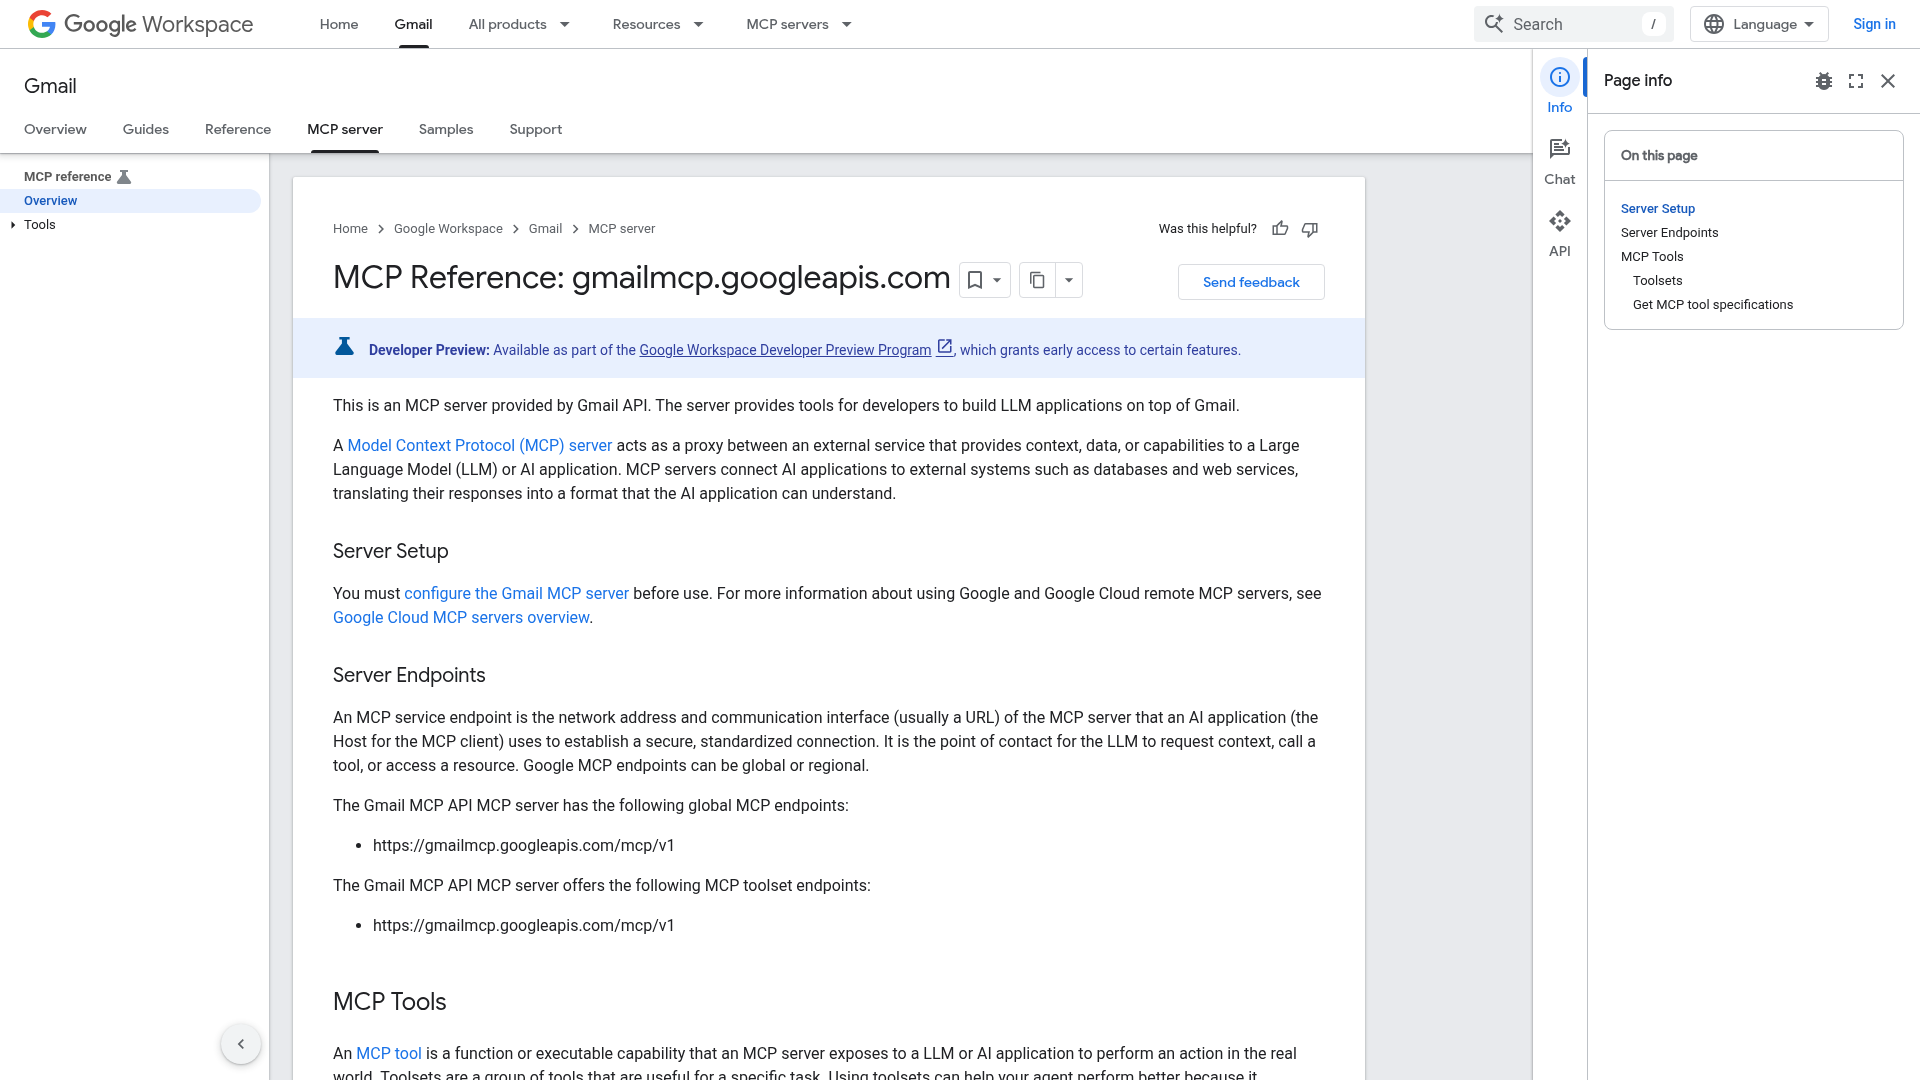Jump to MCP Tools in On this page
Image resolution: width=1920 pixels, height=1080 pixels.
click(x=1652, y=257)
